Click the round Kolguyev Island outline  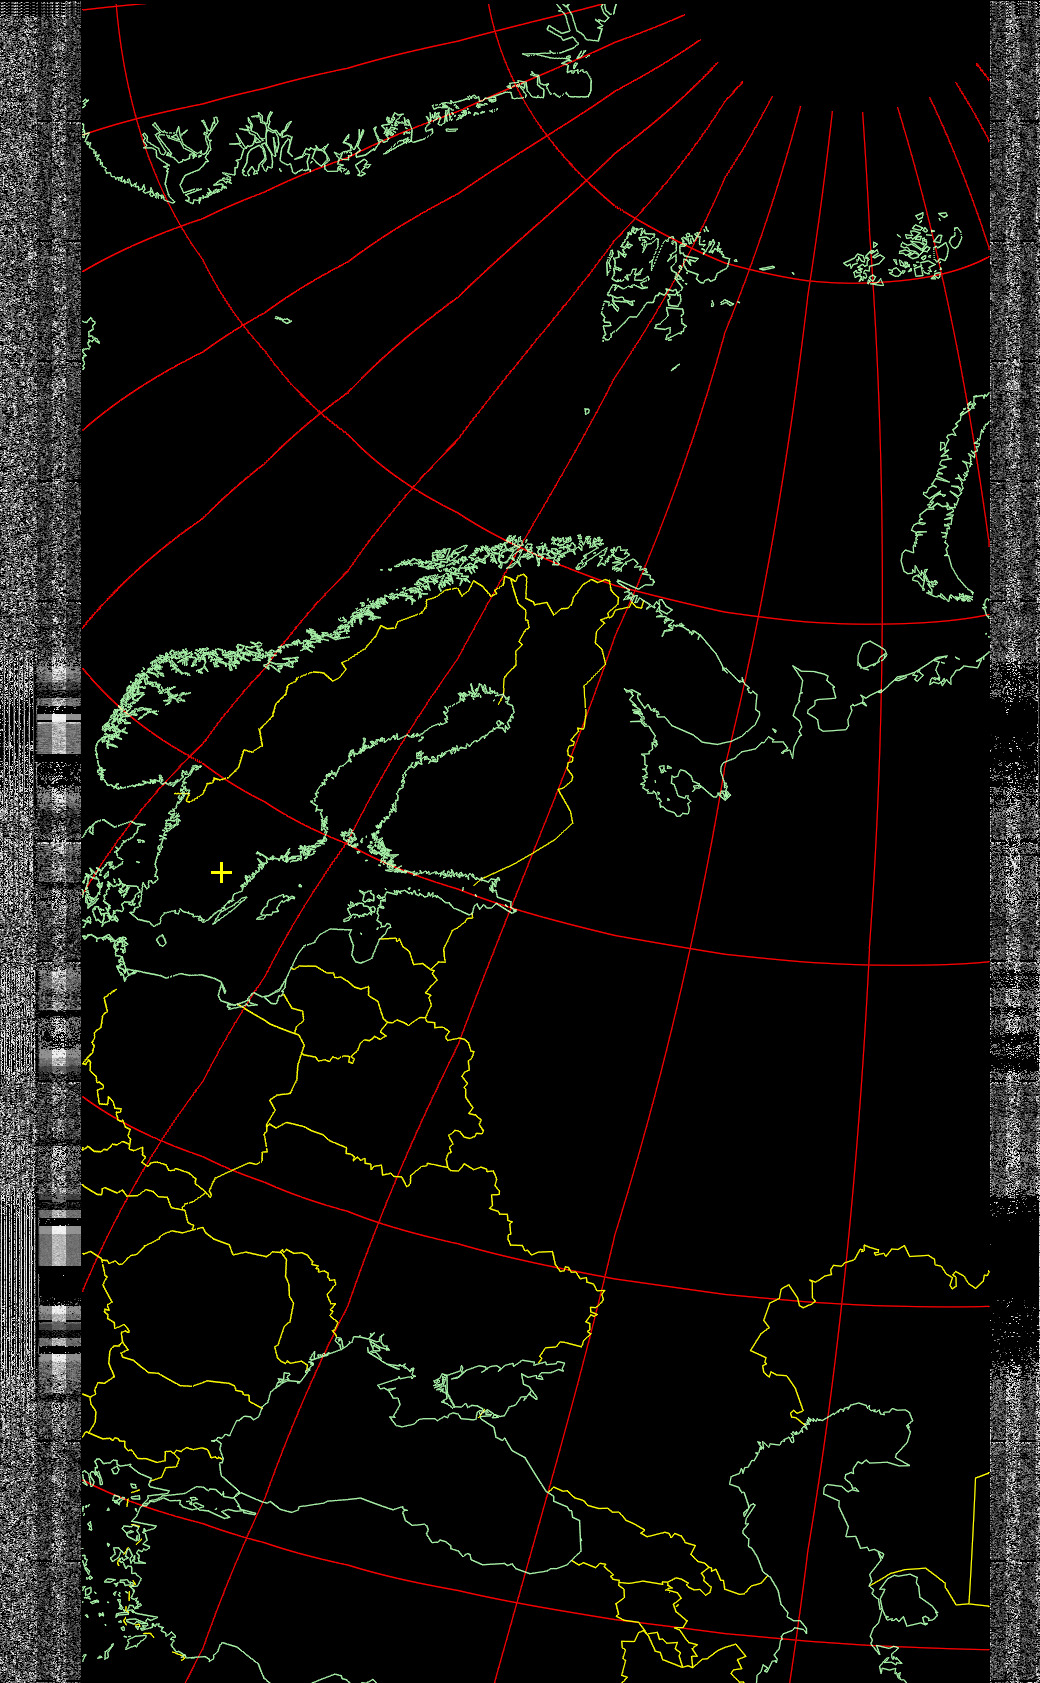point(871,656)
